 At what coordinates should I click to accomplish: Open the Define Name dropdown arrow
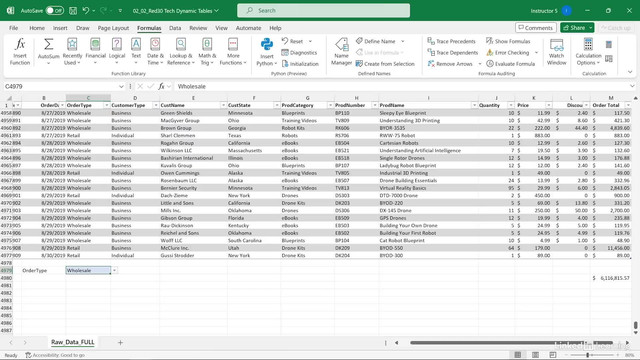click(402, 41)
